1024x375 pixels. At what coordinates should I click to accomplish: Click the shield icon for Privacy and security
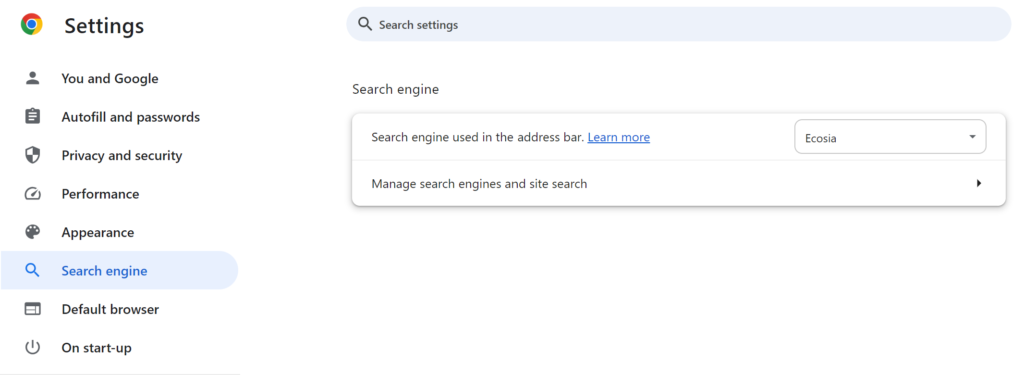click(32, 155)
